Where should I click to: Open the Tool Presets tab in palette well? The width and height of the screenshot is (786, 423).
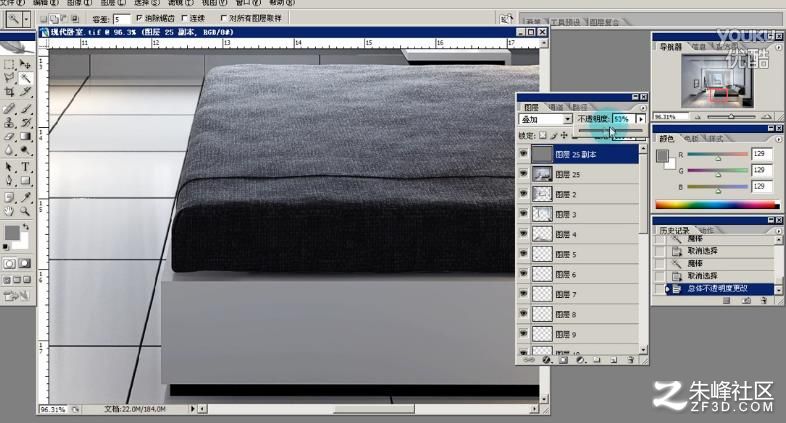pos(565,22)
